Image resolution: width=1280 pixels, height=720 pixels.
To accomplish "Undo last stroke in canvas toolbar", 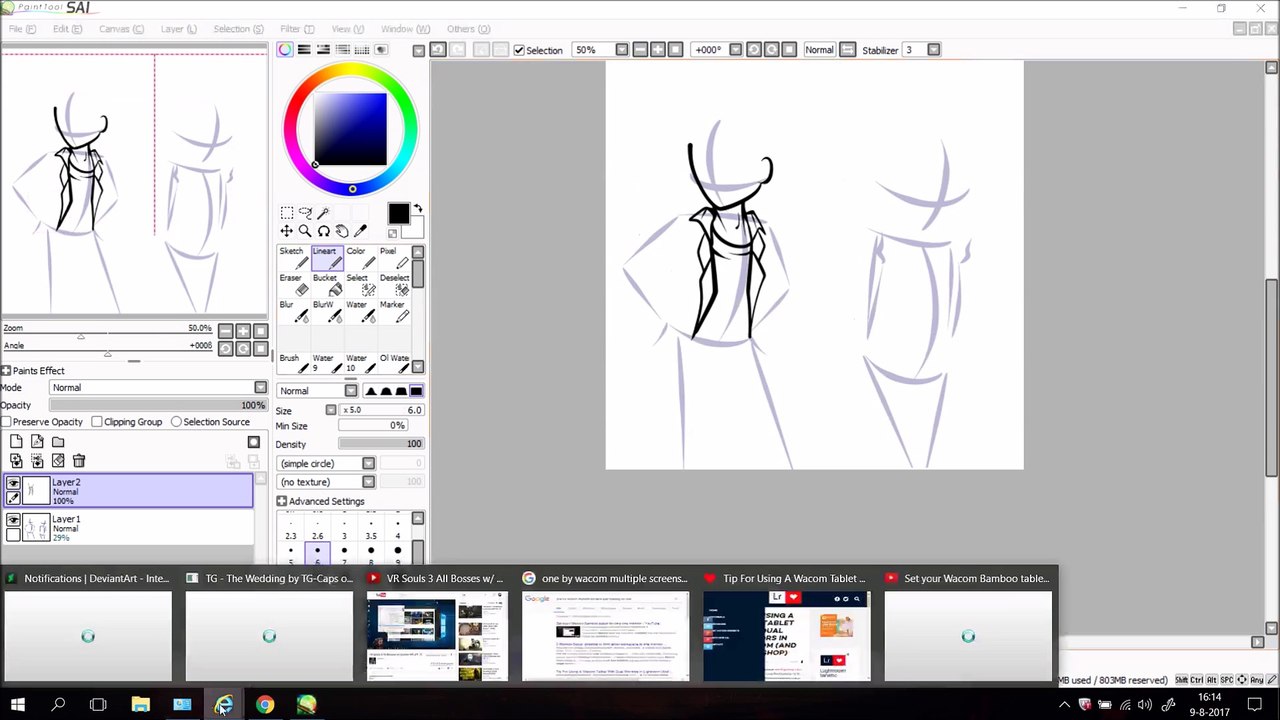I will [438, 50].
